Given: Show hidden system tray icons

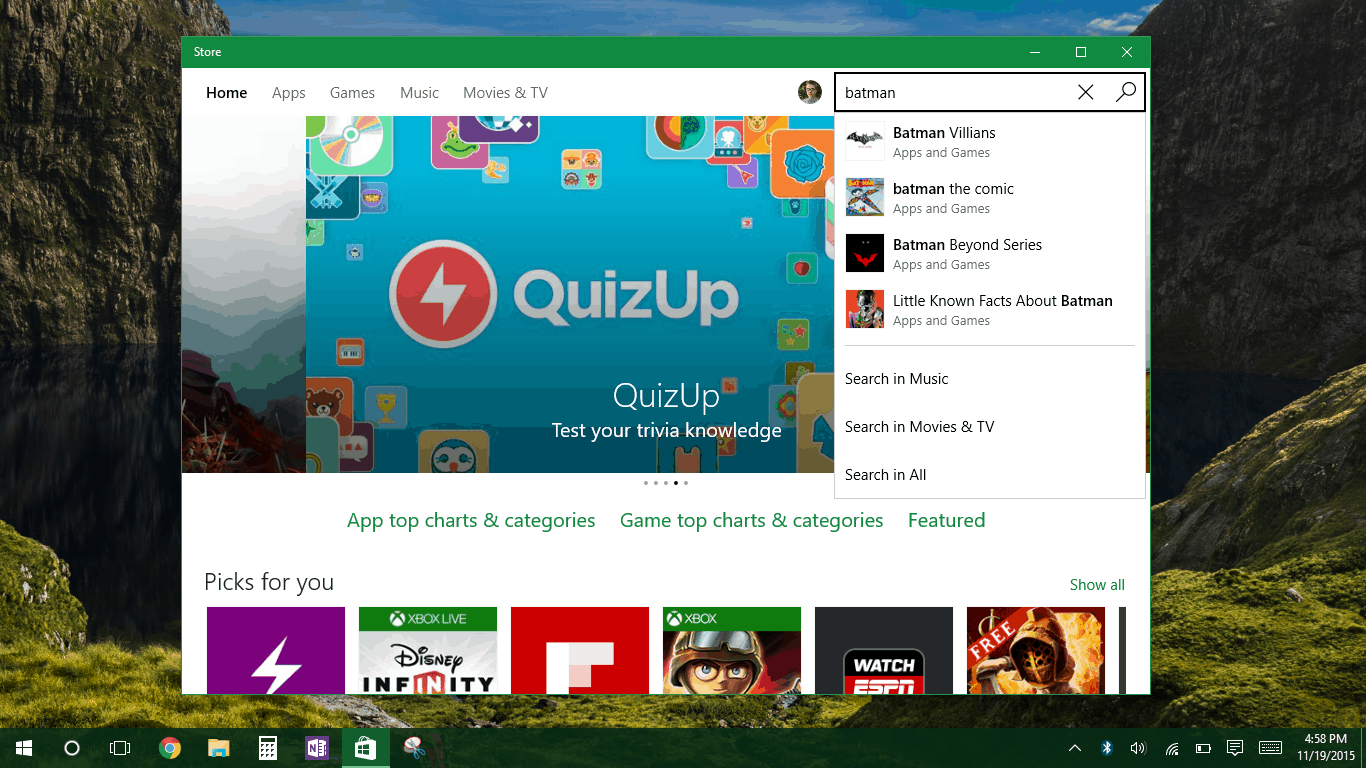Looking at the screenshot, I should click(1075, 747).
